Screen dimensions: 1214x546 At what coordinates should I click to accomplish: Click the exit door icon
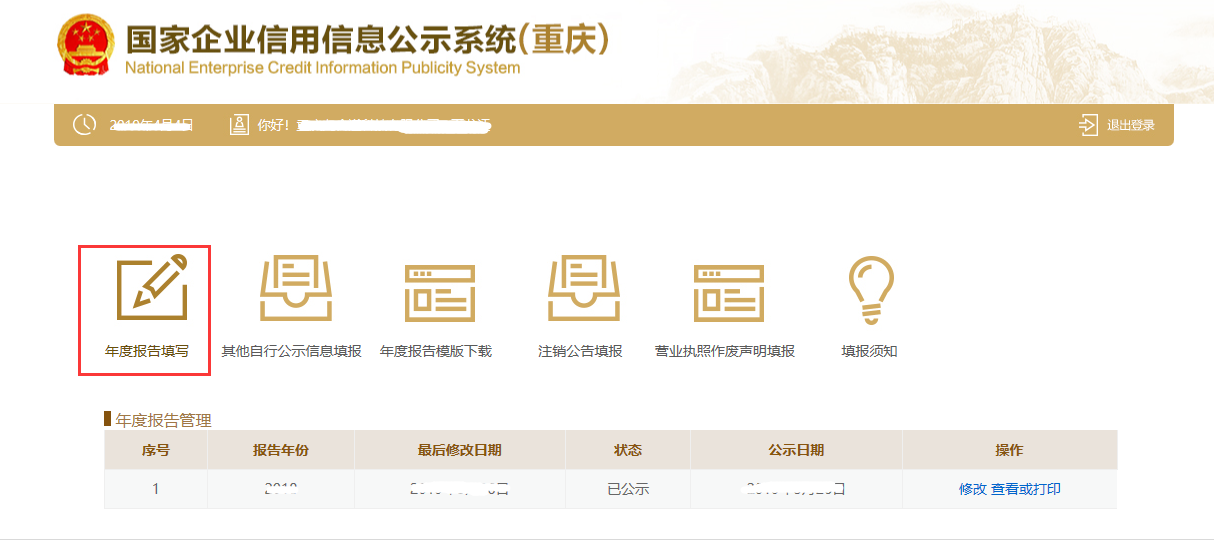(x=1089, y=125)
